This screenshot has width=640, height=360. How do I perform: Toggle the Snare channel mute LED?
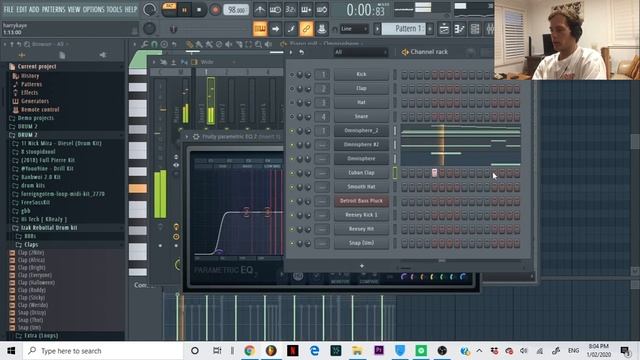(x=291, y=117)
